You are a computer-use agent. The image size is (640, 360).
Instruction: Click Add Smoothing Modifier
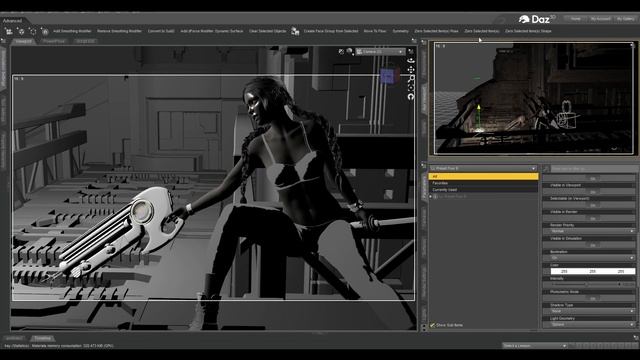(72, 31)
